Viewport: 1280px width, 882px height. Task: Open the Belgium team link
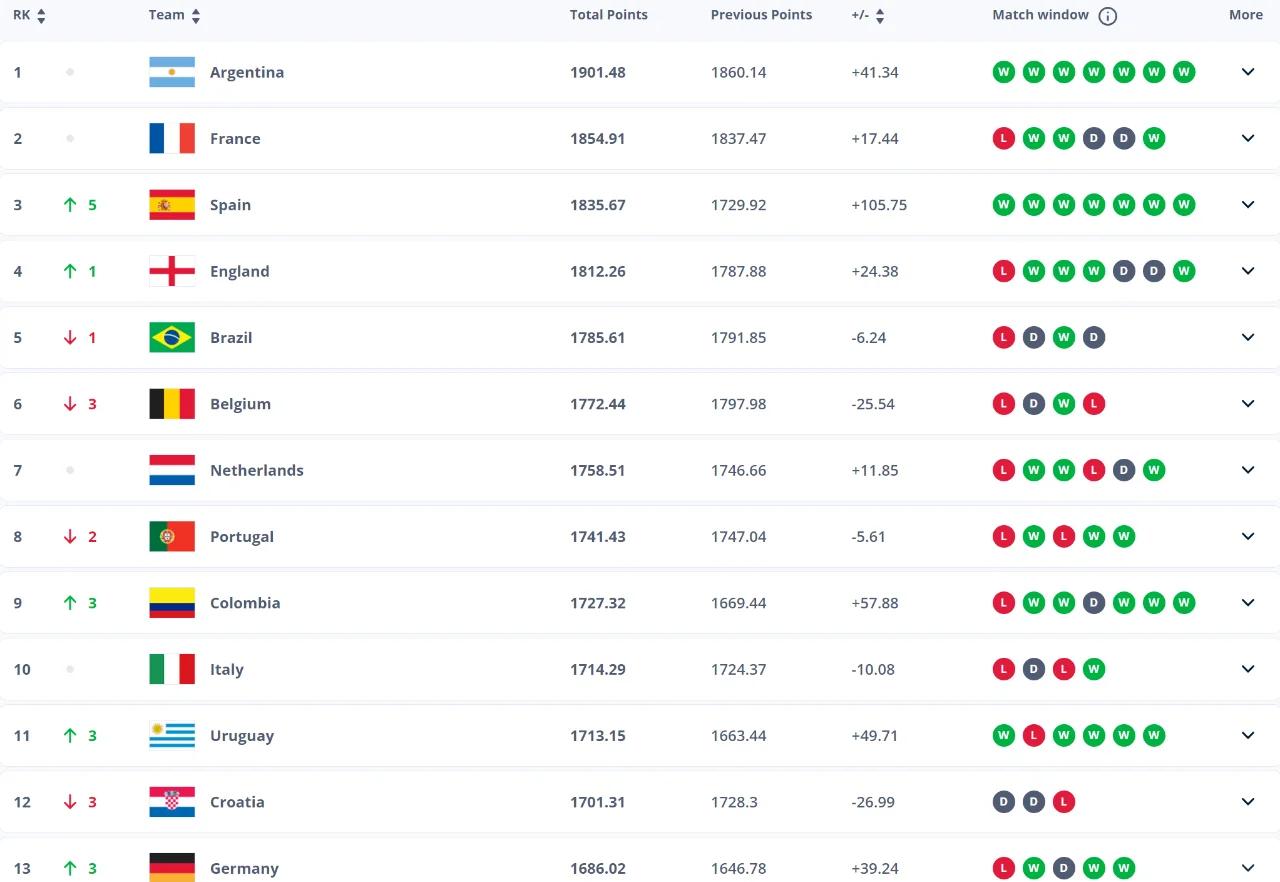[x=240, y=404]
